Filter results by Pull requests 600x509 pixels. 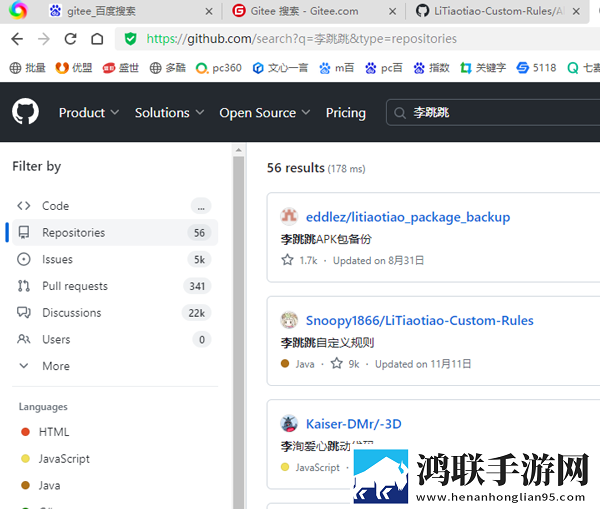pyautogui.click(x=115, y=286)
